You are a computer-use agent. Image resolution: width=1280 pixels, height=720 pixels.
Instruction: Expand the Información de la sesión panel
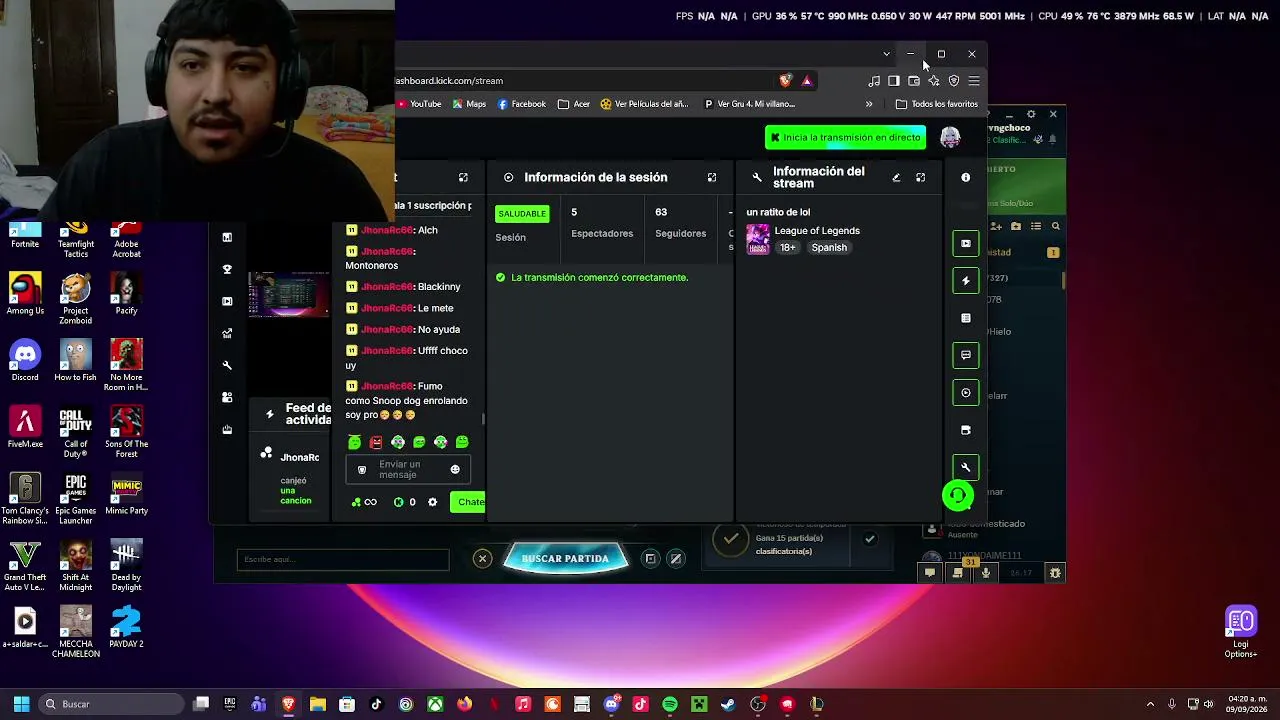[712, 178]
